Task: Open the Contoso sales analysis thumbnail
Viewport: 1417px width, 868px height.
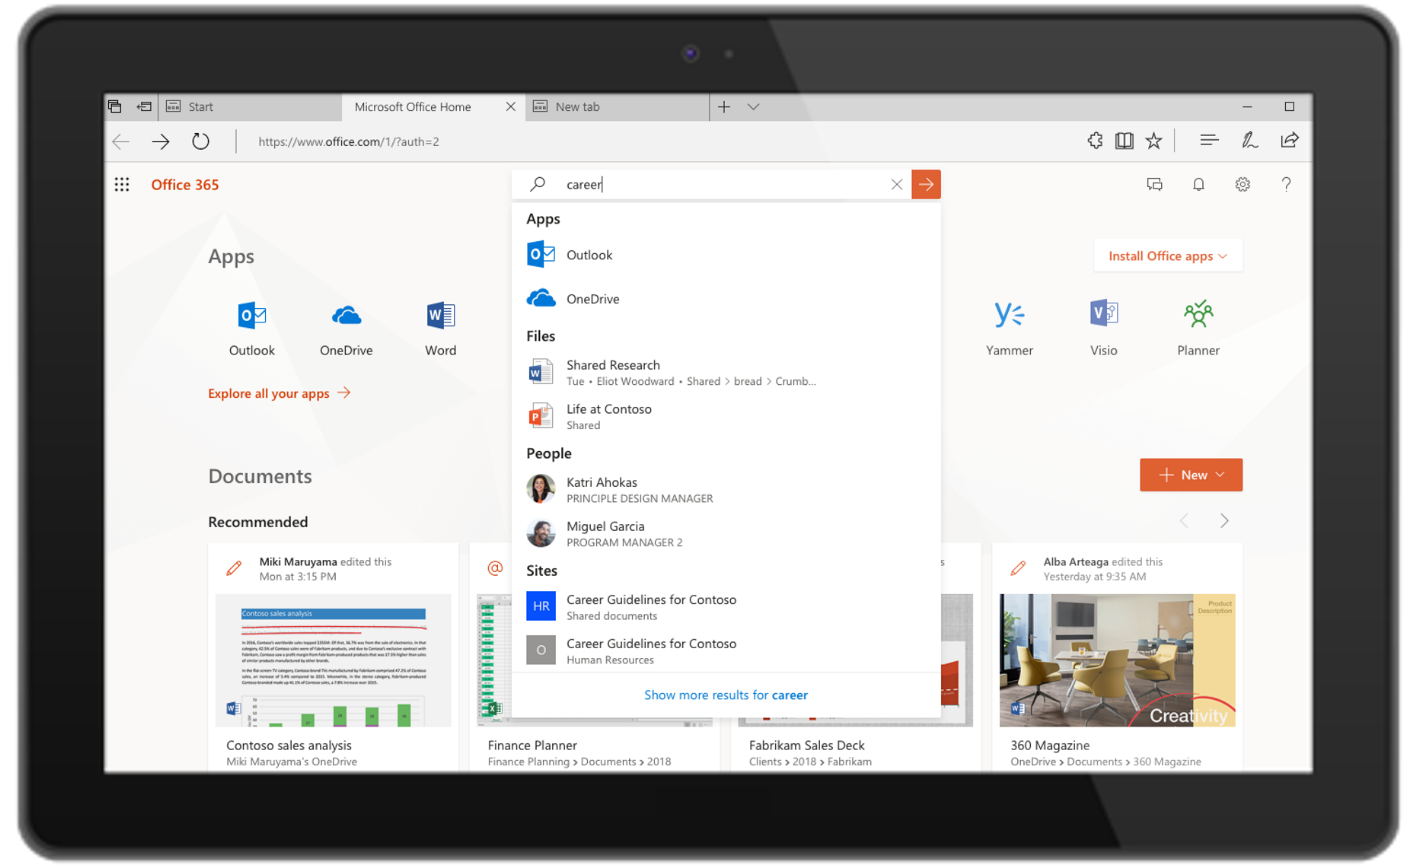Action: [332, 658]
